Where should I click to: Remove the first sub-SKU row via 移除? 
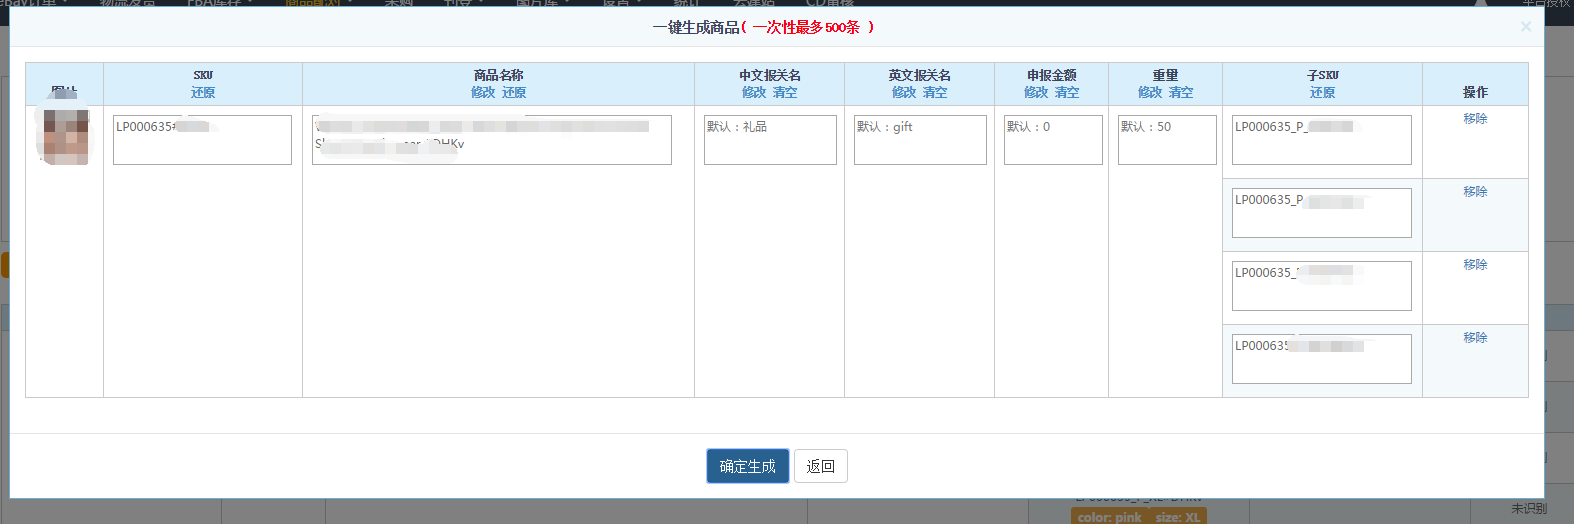[1475, 119]
